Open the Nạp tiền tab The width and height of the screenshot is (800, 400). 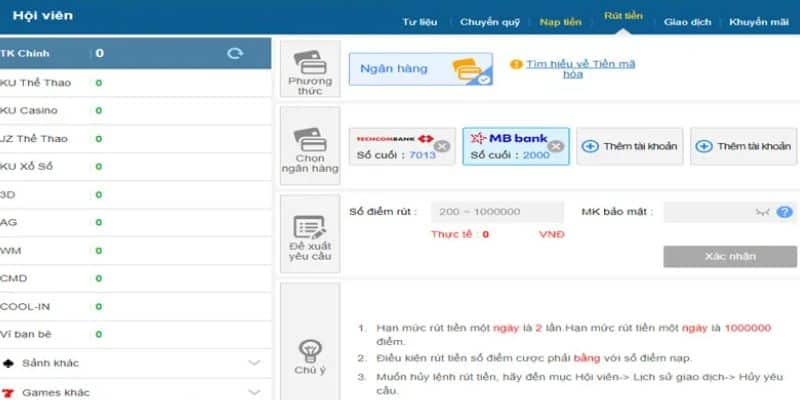click(562, 21)
